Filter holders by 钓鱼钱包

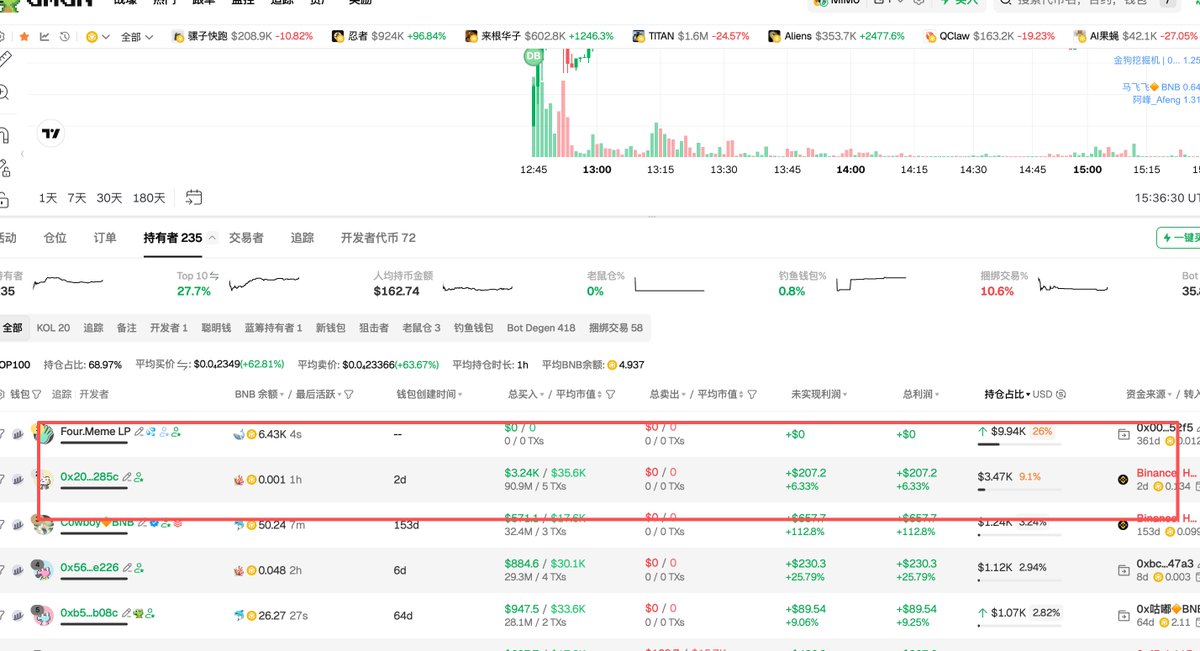(x=474, y=328)
